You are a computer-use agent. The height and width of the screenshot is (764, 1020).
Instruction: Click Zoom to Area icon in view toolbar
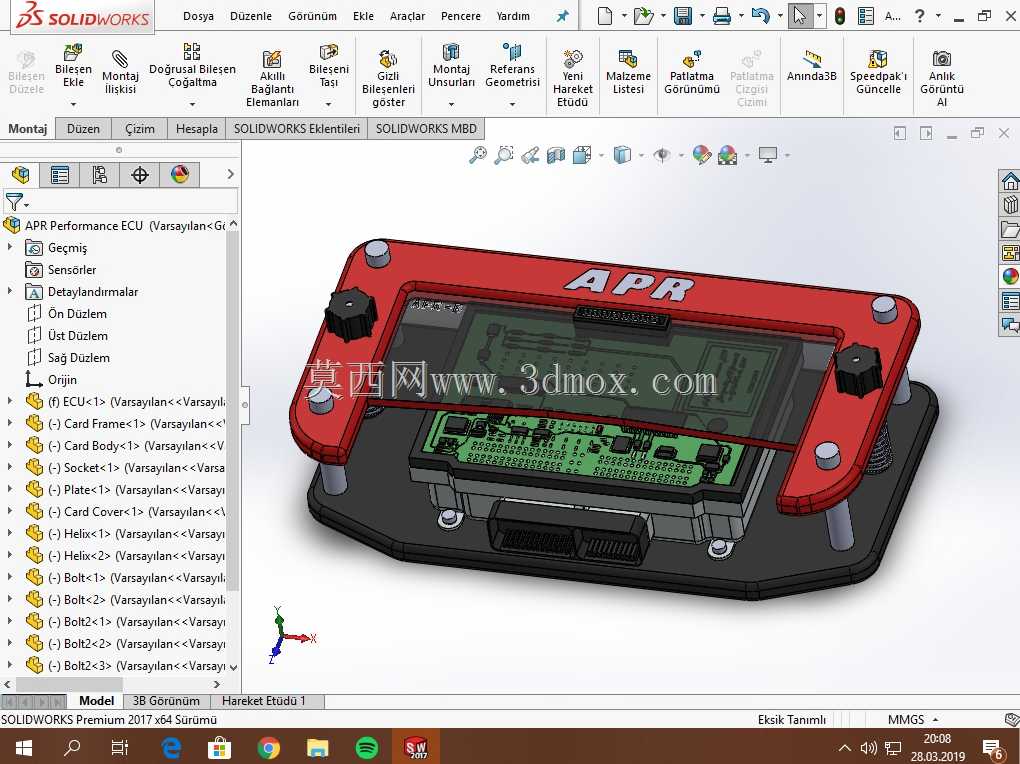click(503, 155)
